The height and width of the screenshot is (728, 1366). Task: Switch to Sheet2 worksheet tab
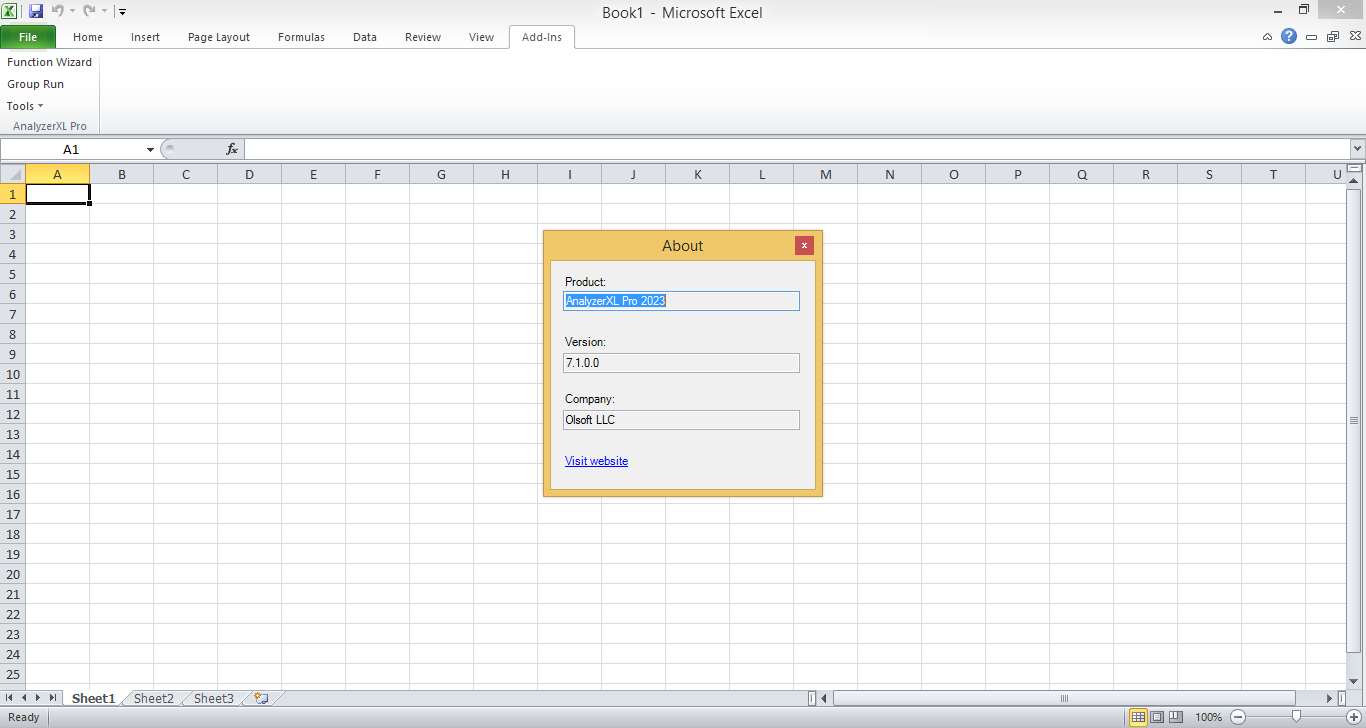[154, 698]
